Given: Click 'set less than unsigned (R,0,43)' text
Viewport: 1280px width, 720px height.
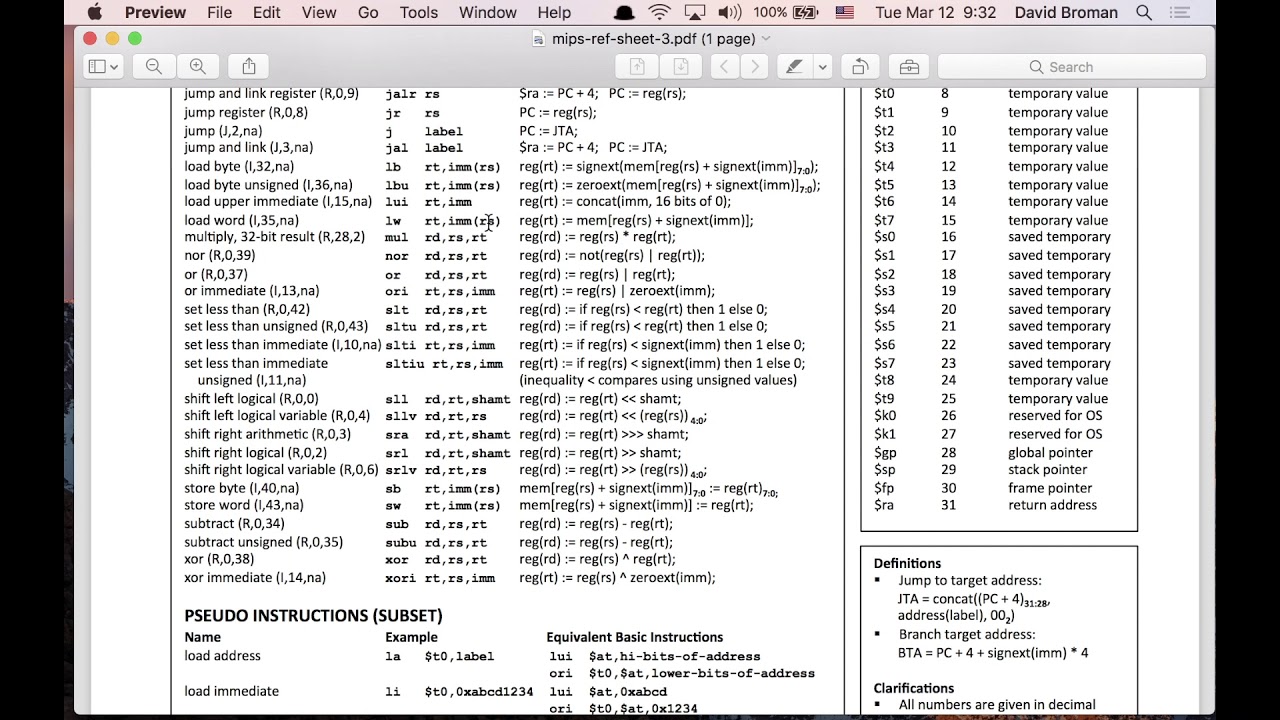Looking at the screenshot, I should tap(276, 327).
